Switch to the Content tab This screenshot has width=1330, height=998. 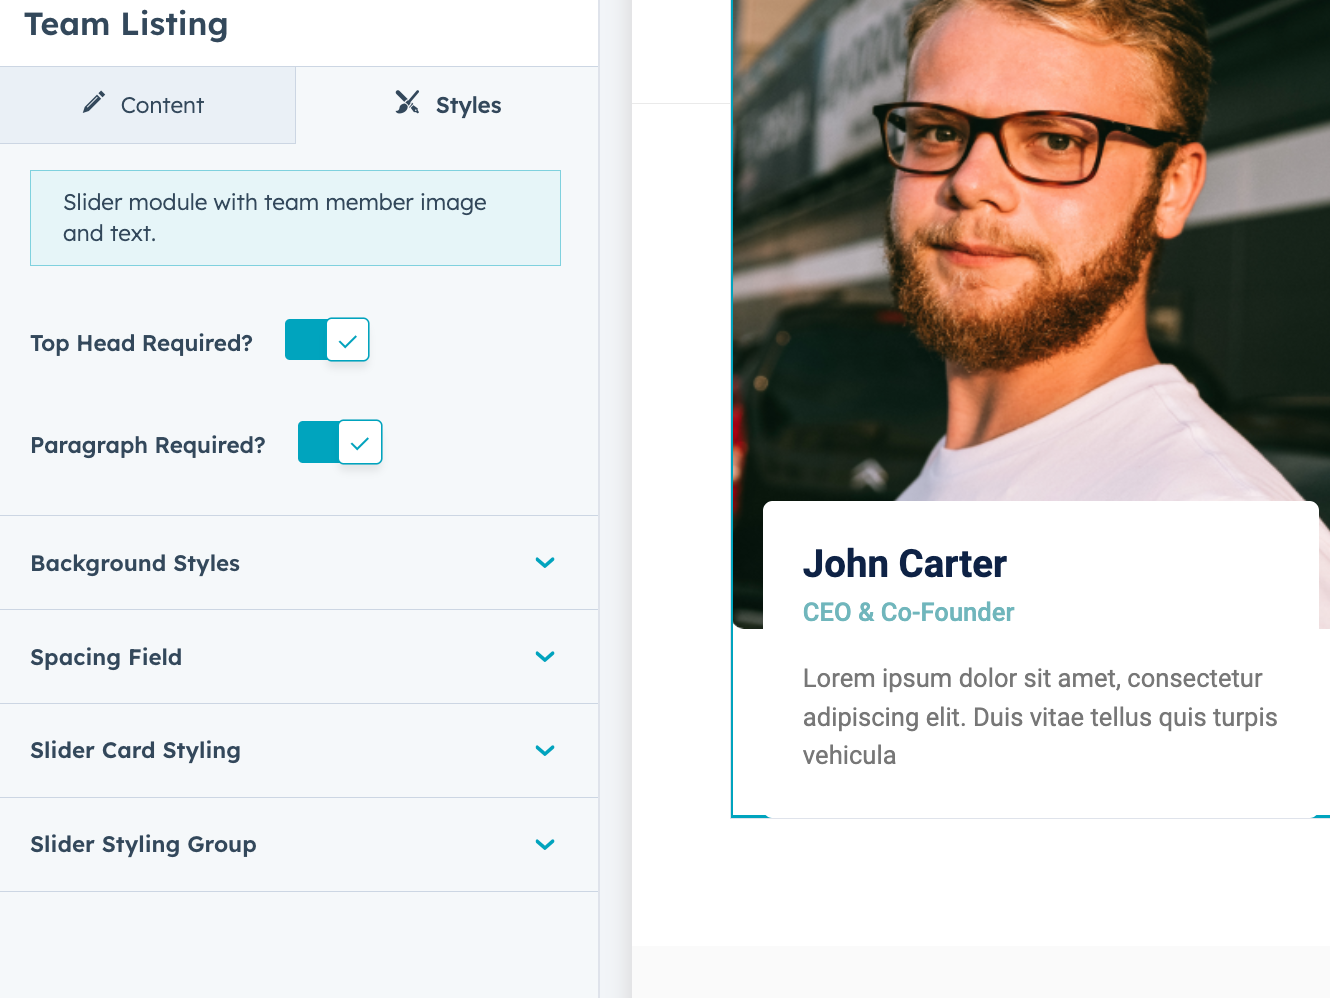coord(147,105)
